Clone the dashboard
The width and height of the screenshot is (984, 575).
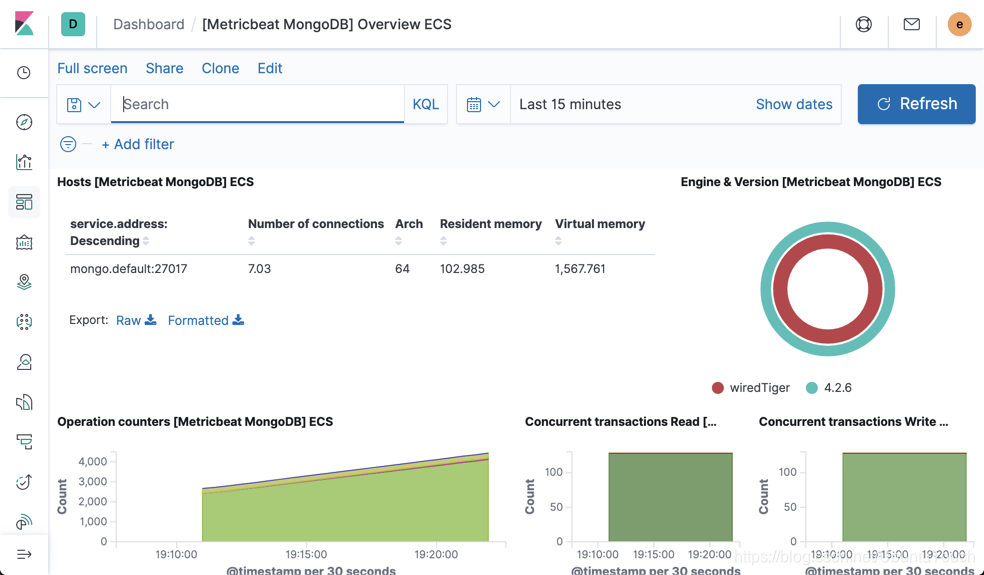(x=220, y=68)
